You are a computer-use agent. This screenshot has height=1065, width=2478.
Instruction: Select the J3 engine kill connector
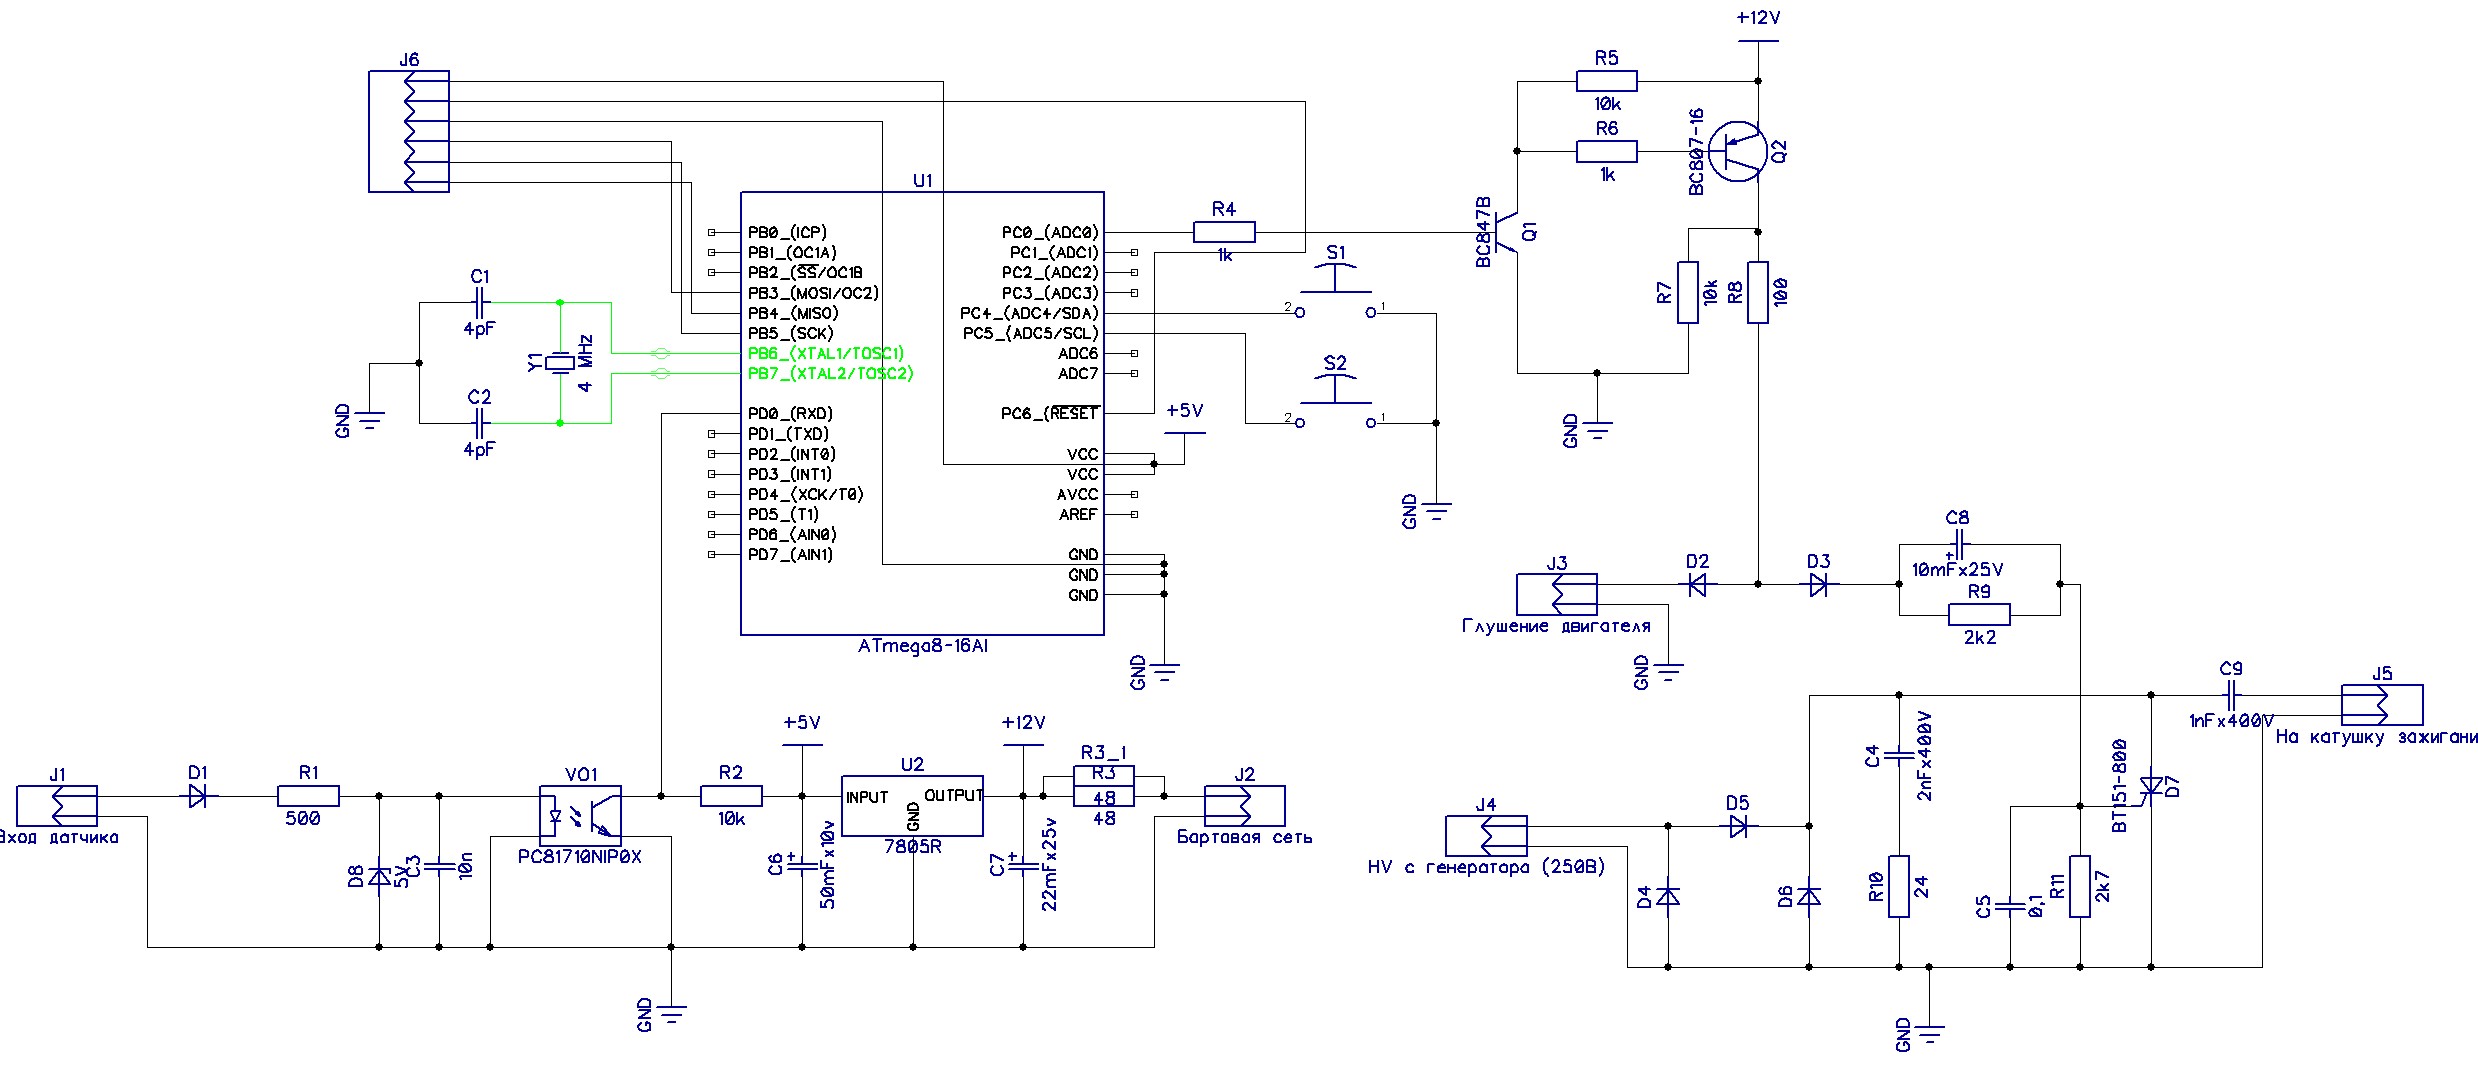(1557, 594)
